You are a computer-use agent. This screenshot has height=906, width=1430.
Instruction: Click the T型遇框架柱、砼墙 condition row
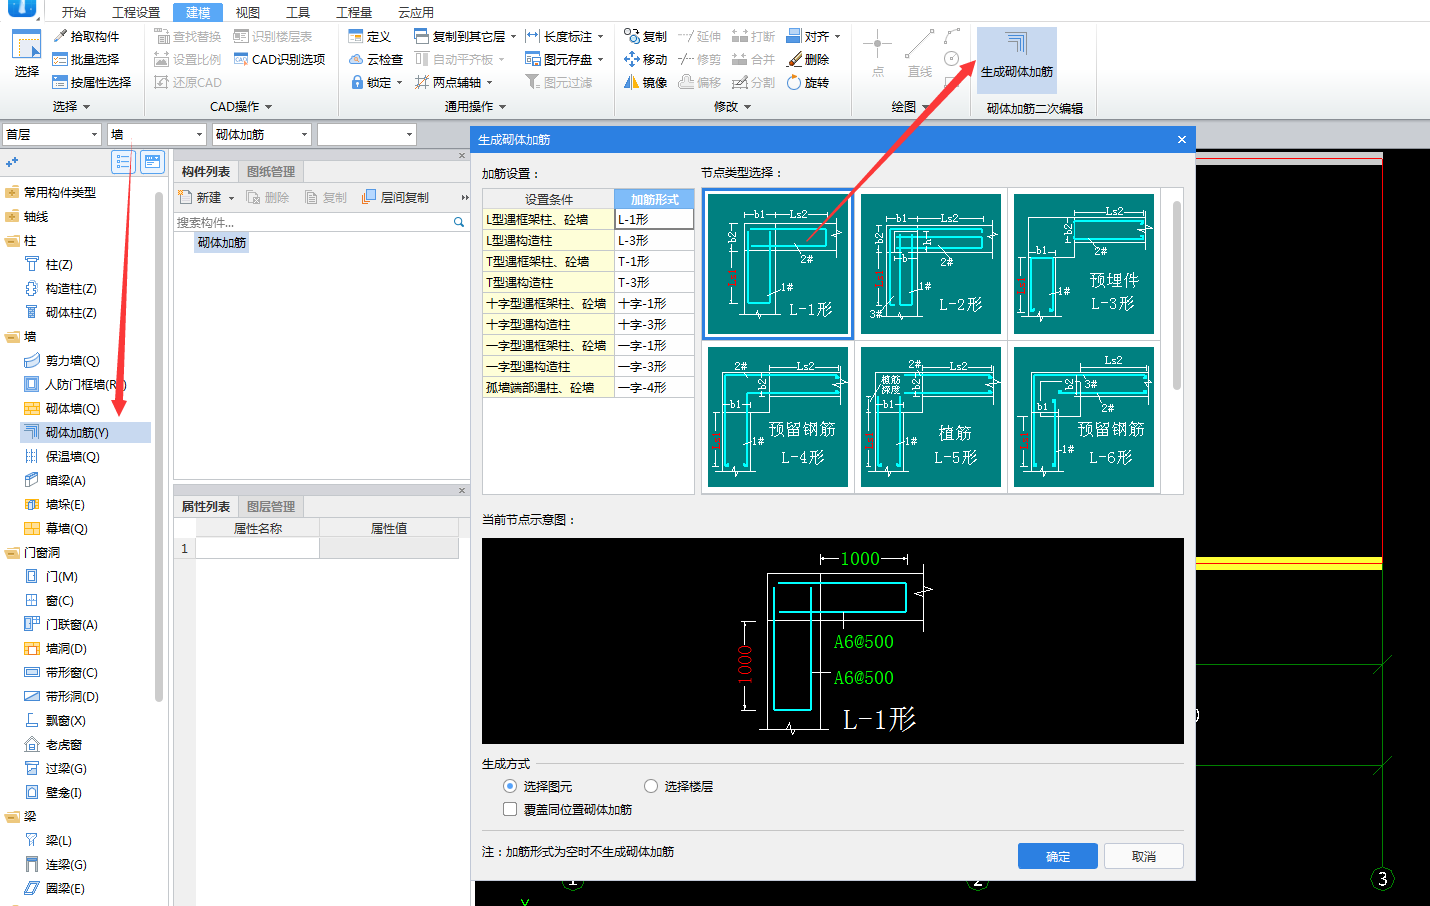coord(548,261)
